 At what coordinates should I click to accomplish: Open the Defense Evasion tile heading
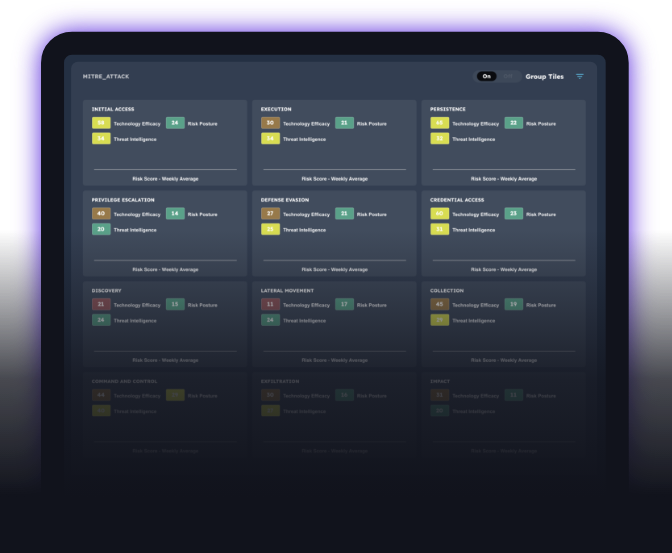[285, 200]
